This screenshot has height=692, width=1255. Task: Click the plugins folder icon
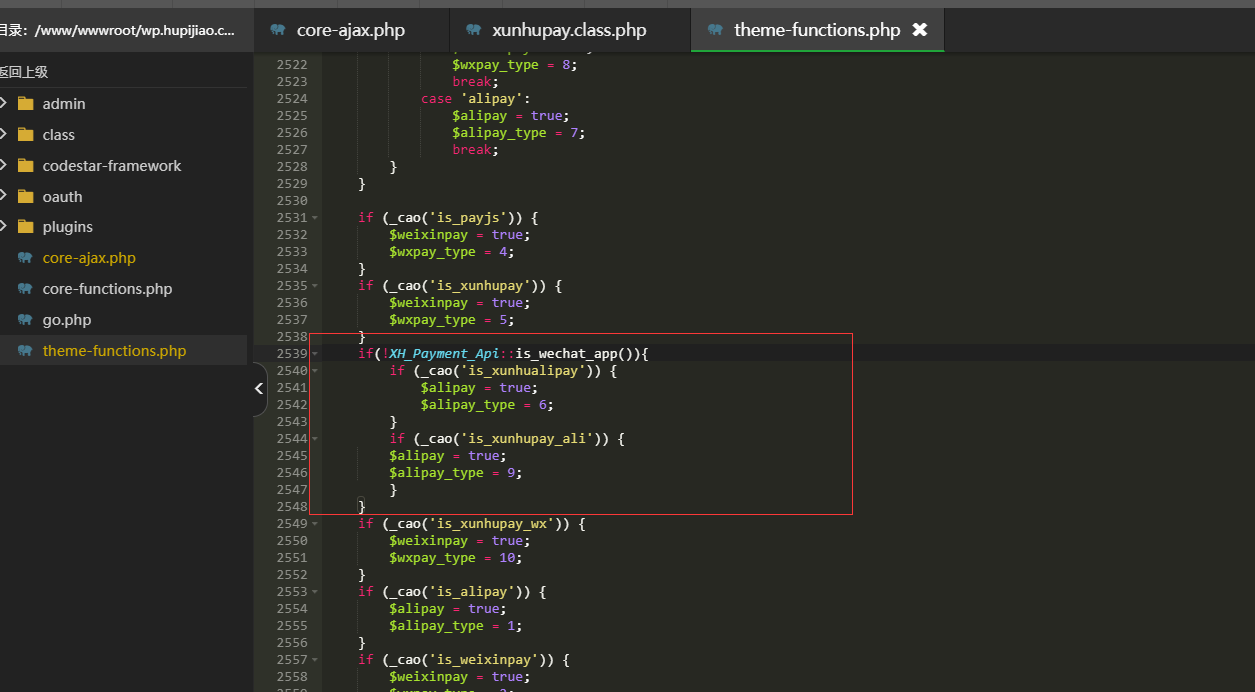point(25,227)
